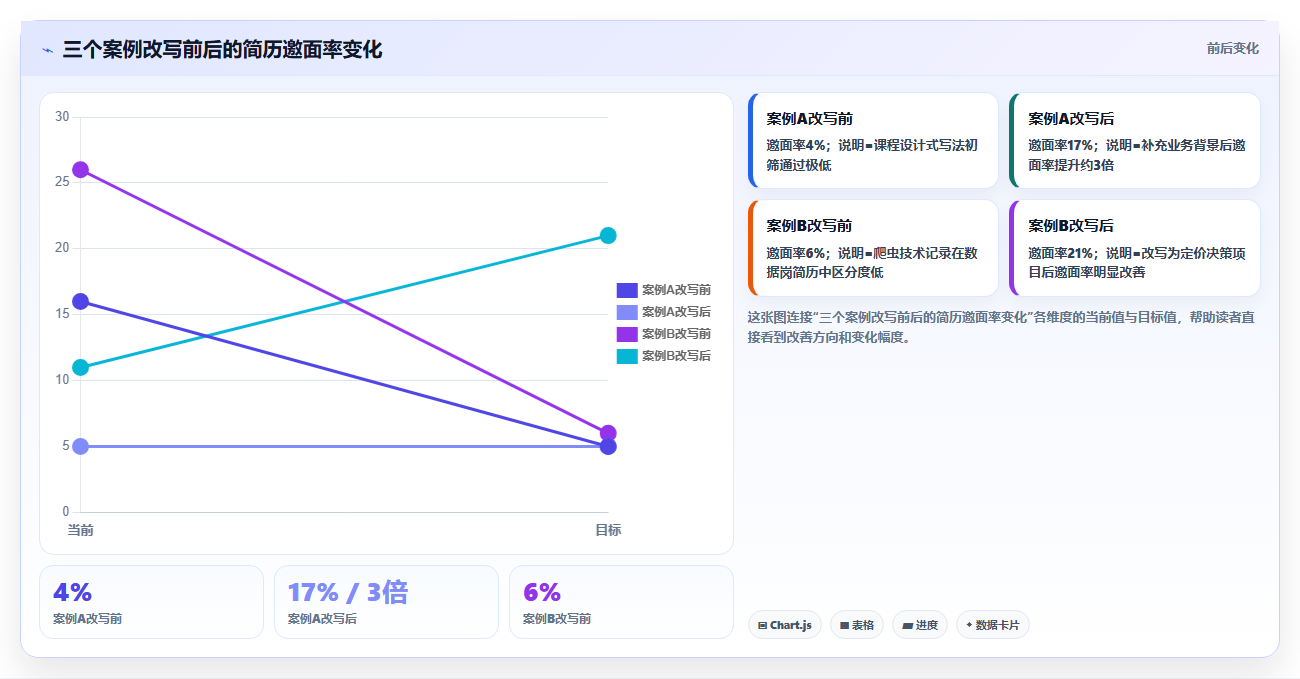Click the 目标 x-axis label

(608, 530)
